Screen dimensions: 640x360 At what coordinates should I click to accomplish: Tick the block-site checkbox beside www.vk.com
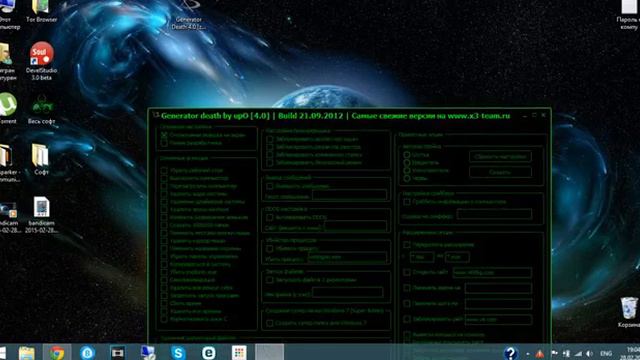(407, 319)
